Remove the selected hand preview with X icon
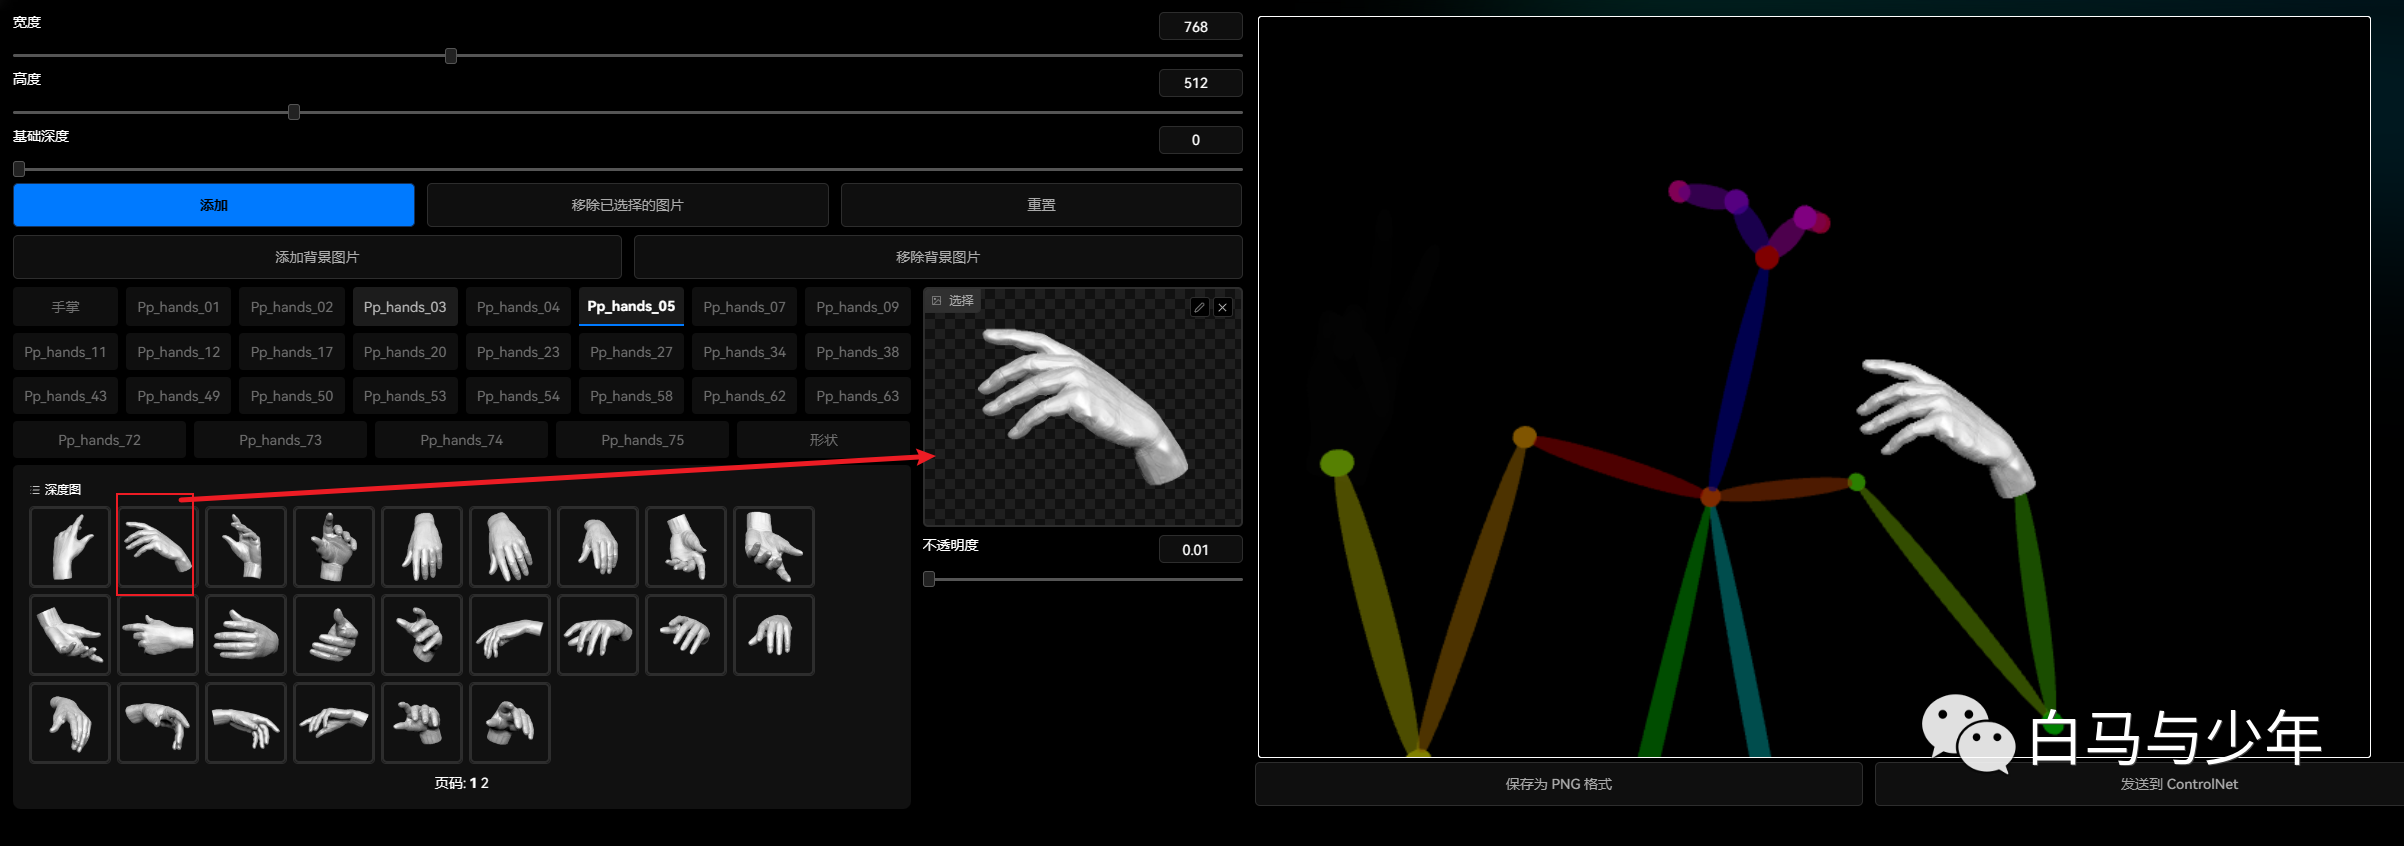The height and width of the screenshot is (846, 2404). point(1222,308)
